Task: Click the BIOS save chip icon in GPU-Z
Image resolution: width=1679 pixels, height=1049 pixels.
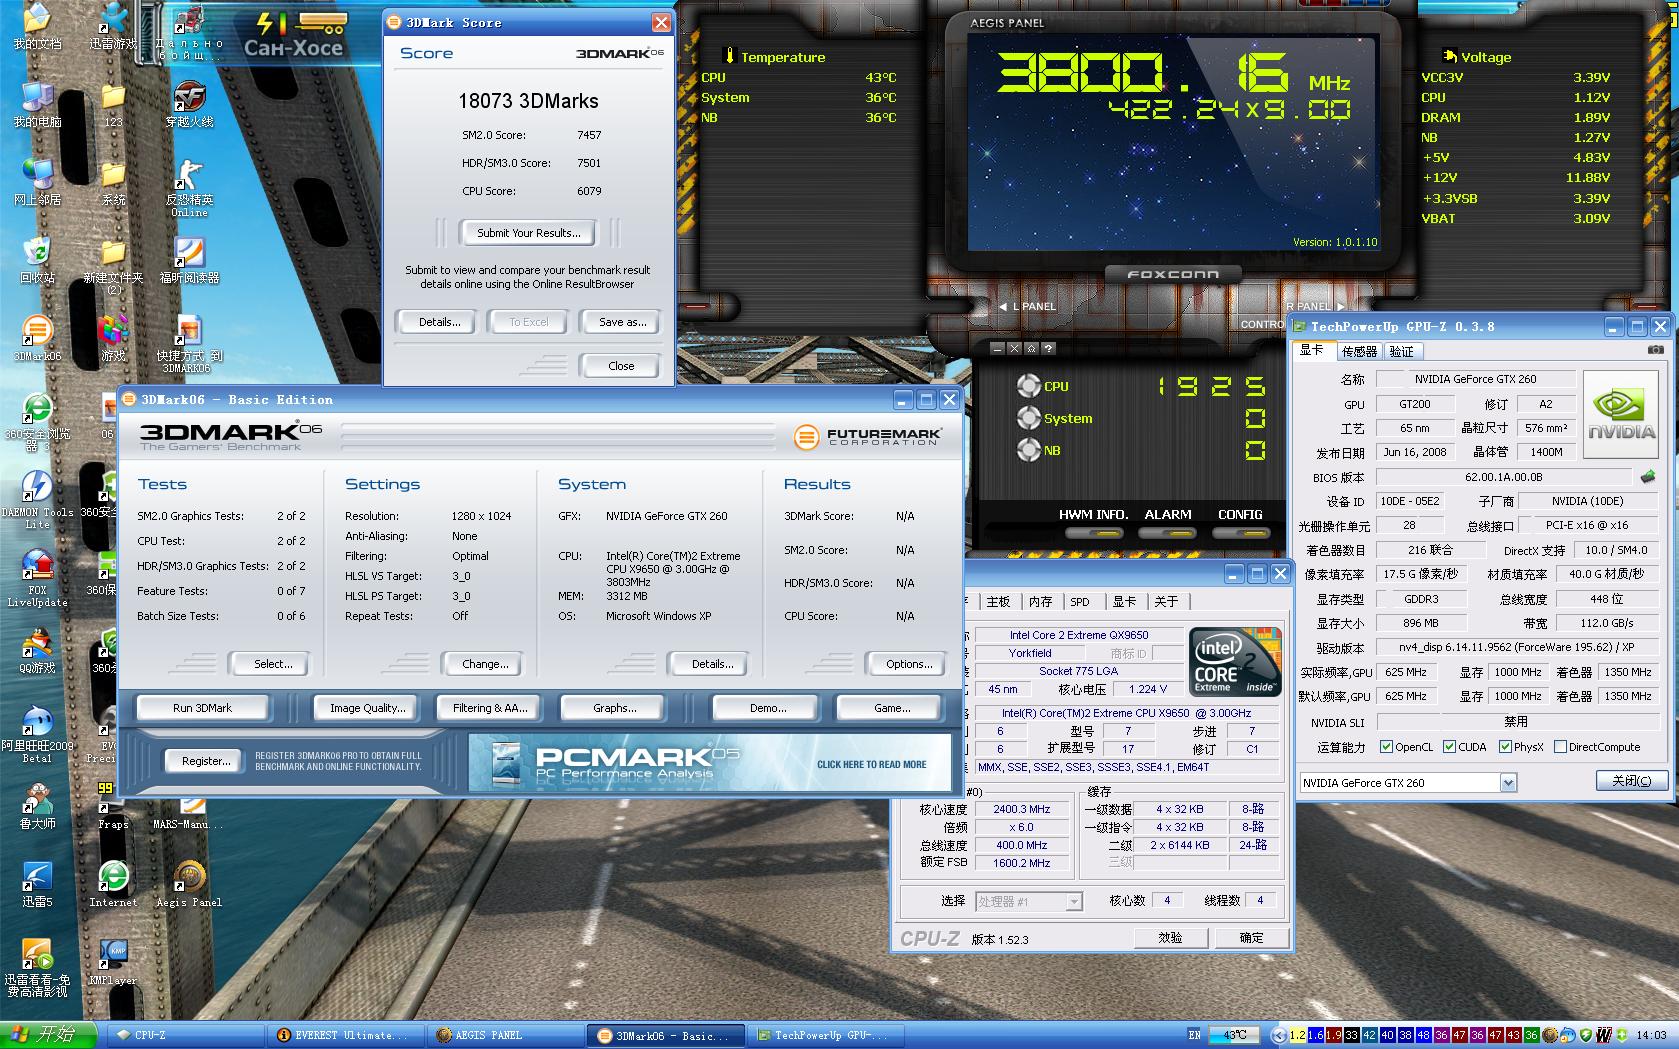Action: (1648, 477)
